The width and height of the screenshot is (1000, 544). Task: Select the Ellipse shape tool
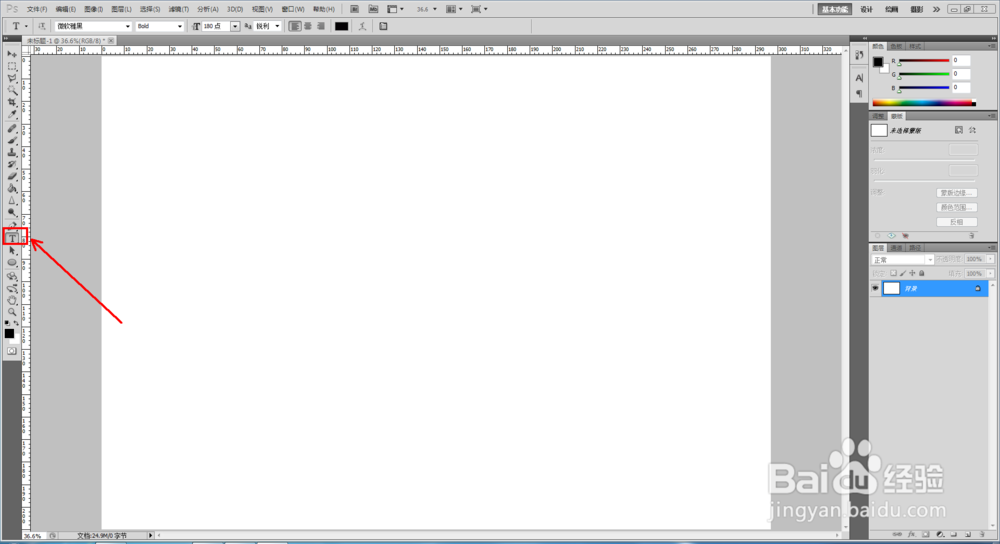click(x=11, y=263)
